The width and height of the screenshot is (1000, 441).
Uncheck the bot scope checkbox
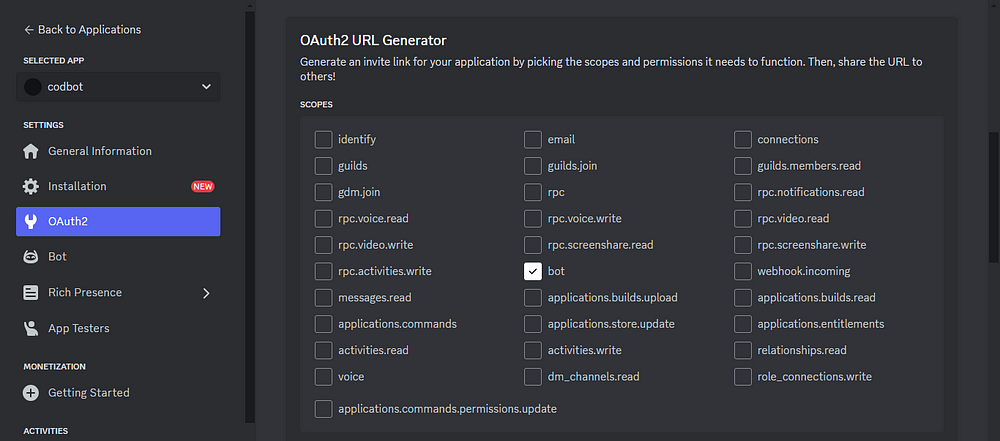[533, 271]
